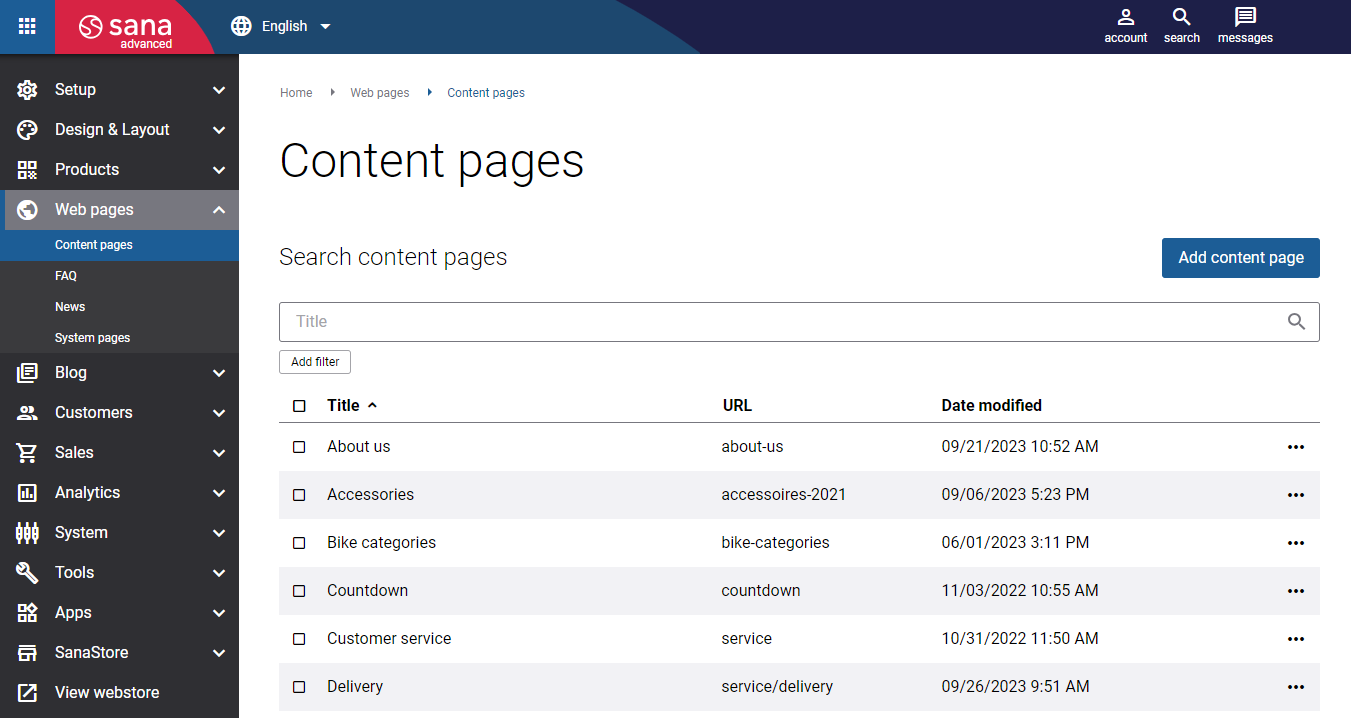The height and width of the screenshot is (718, 1351).
Task: Click the Design & Layout palette icon
Action: point(27,129)
